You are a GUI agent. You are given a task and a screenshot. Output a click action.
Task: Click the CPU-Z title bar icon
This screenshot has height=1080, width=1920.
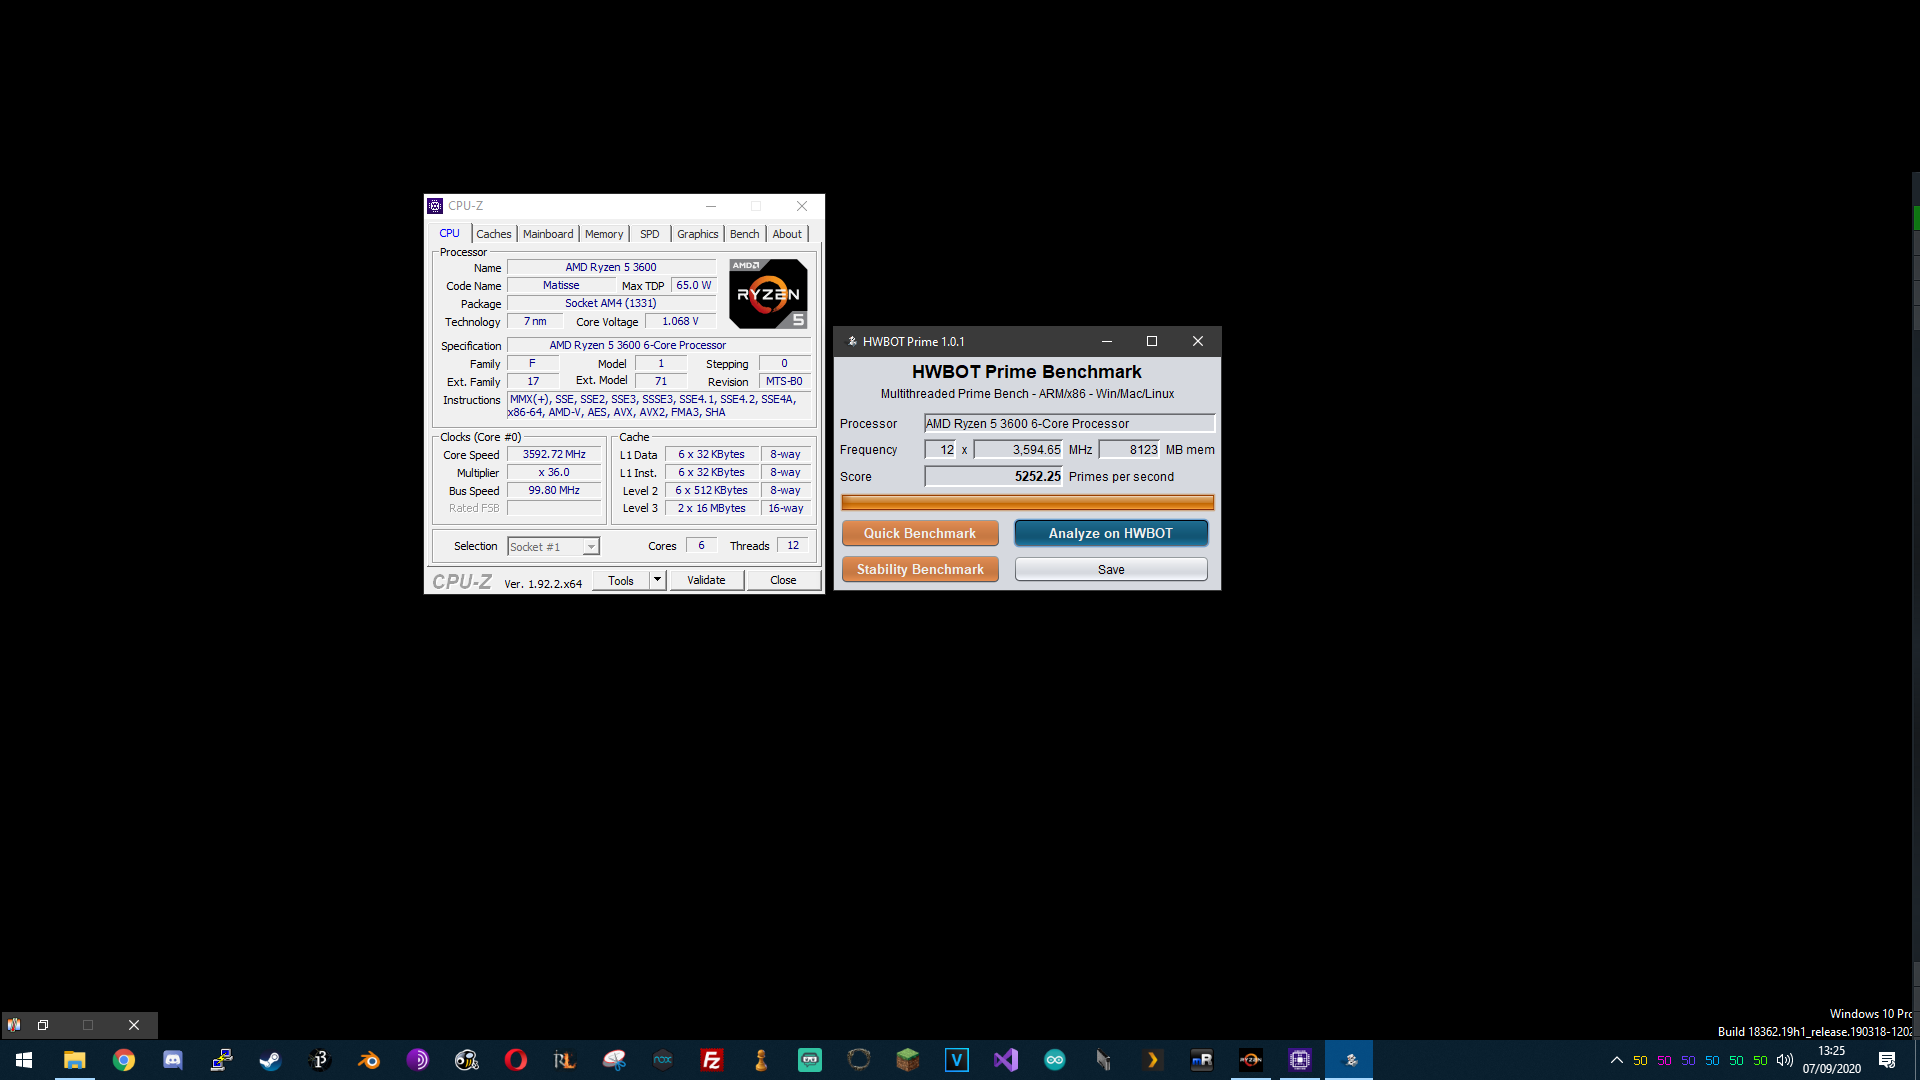click(435, 206)
